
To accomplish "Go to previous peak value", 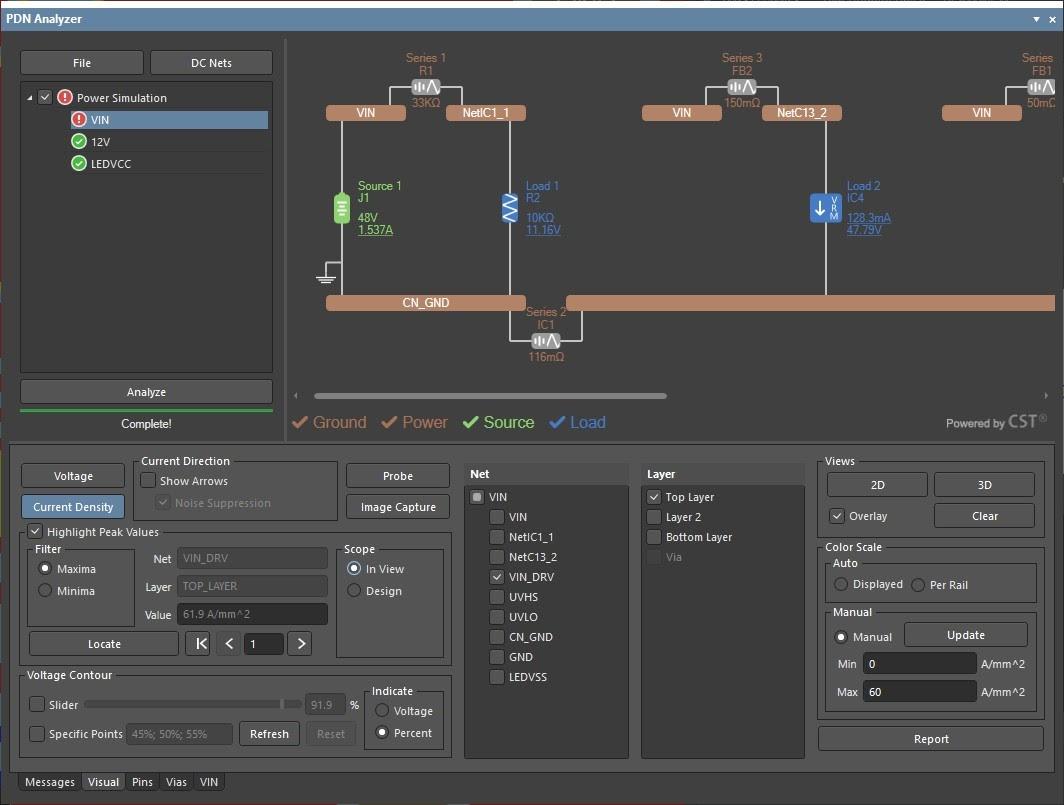I will point(229,643).
